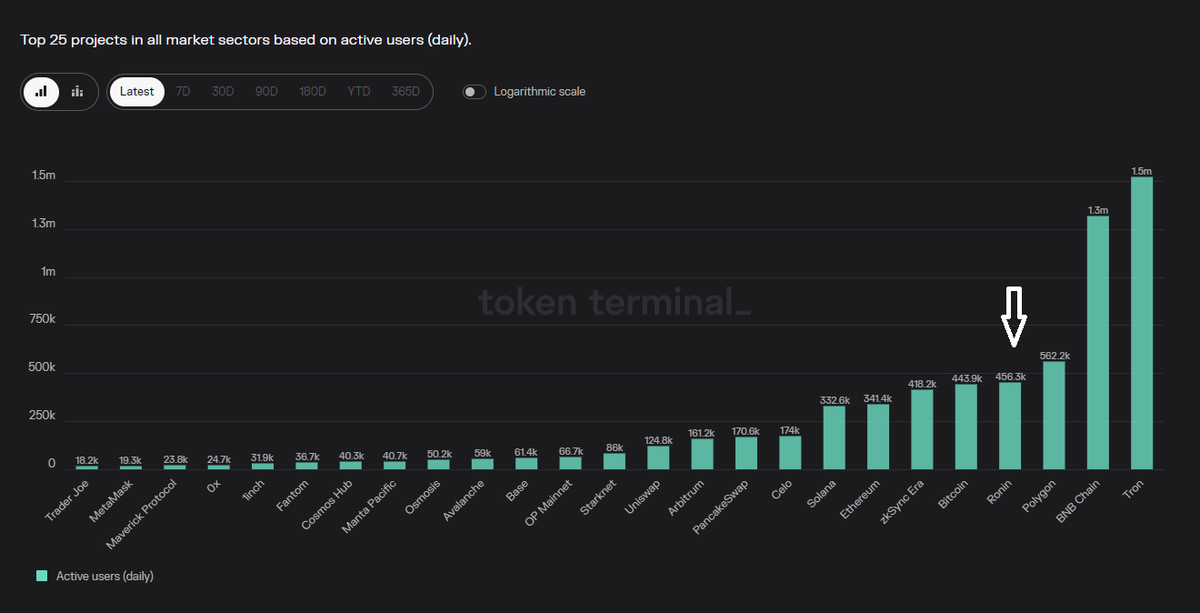Click the 124.8k value label
Viewport: 1200px width, 613px height.
point(658,440)
